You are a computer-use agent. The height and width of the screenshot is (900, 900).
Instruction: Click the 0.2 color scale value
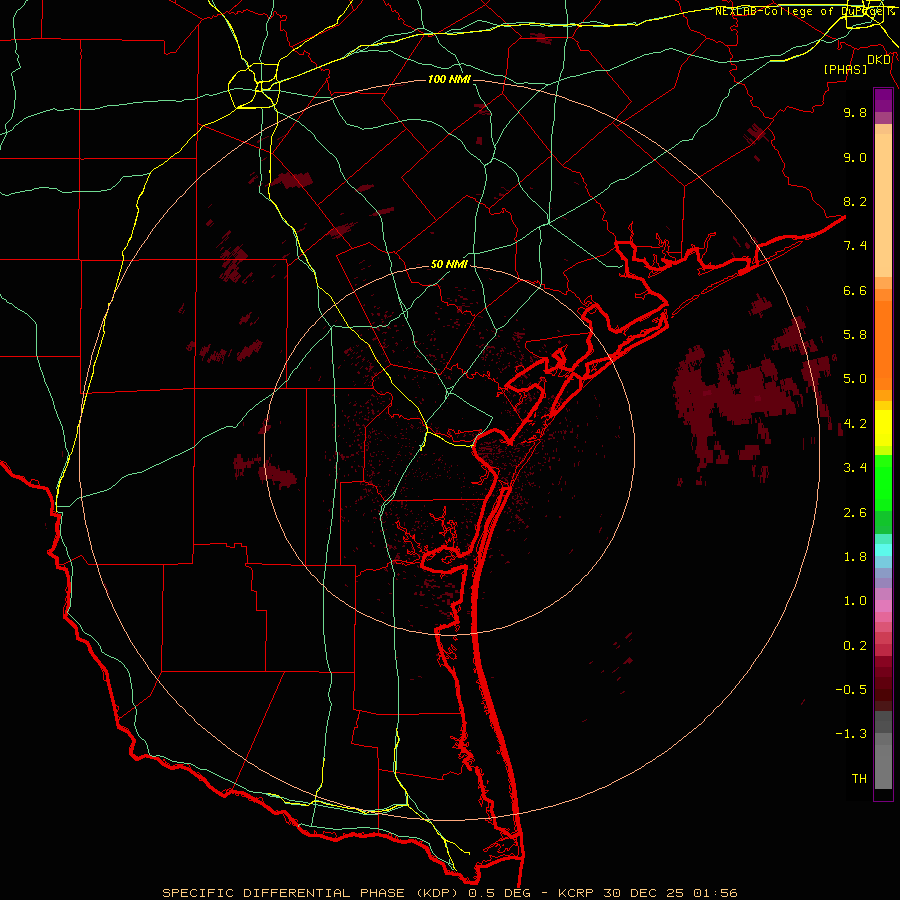click(855, 646)
